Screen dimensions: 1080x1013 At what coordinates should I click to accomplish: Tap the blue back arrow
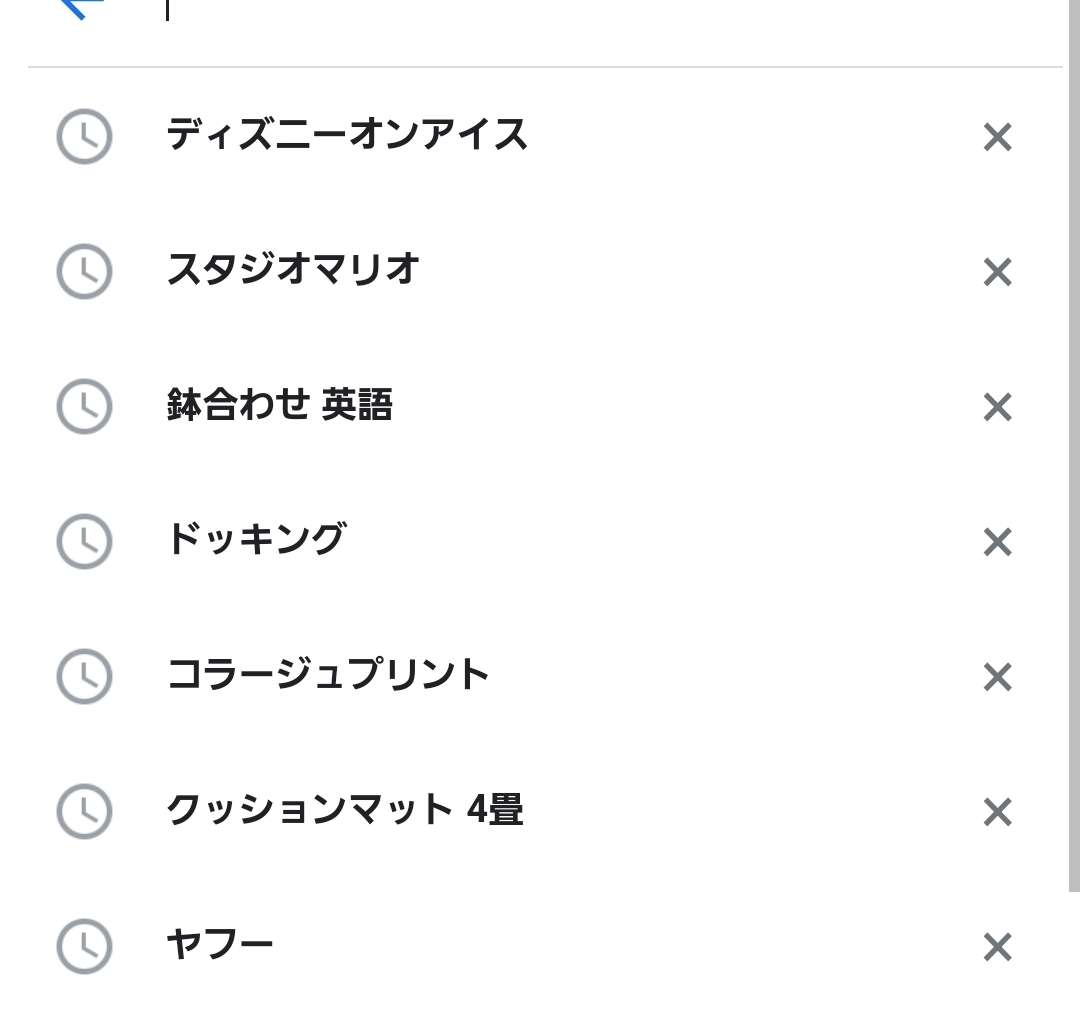(81, 8)
